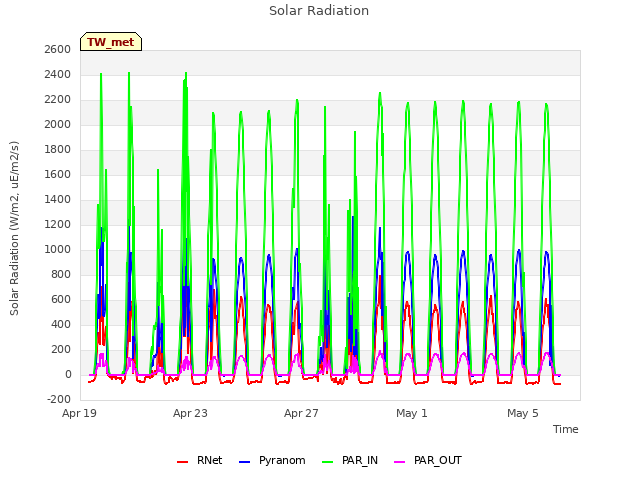The image size is (640, 480).
Task: Click the 600 y-axis tick label
Action: pos(61,300)
